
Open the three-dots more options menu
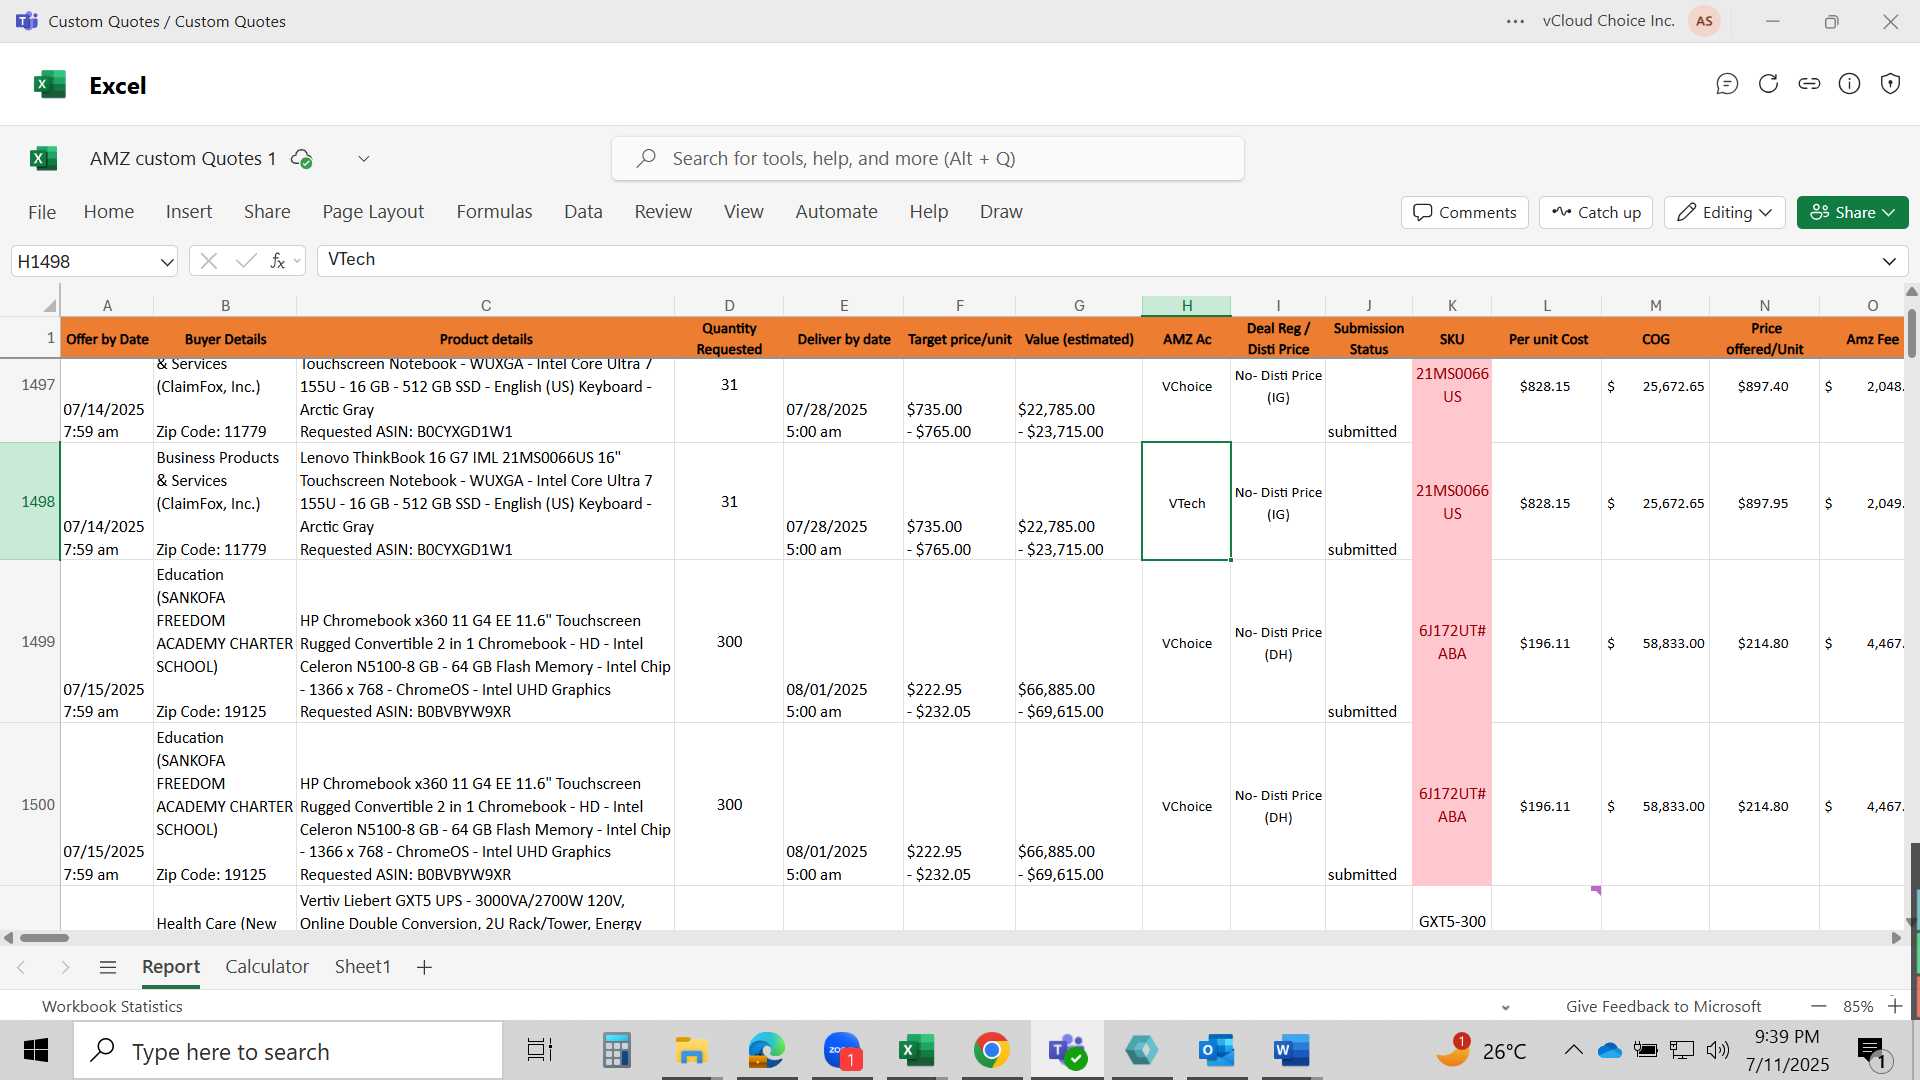tap(1515, 21)
